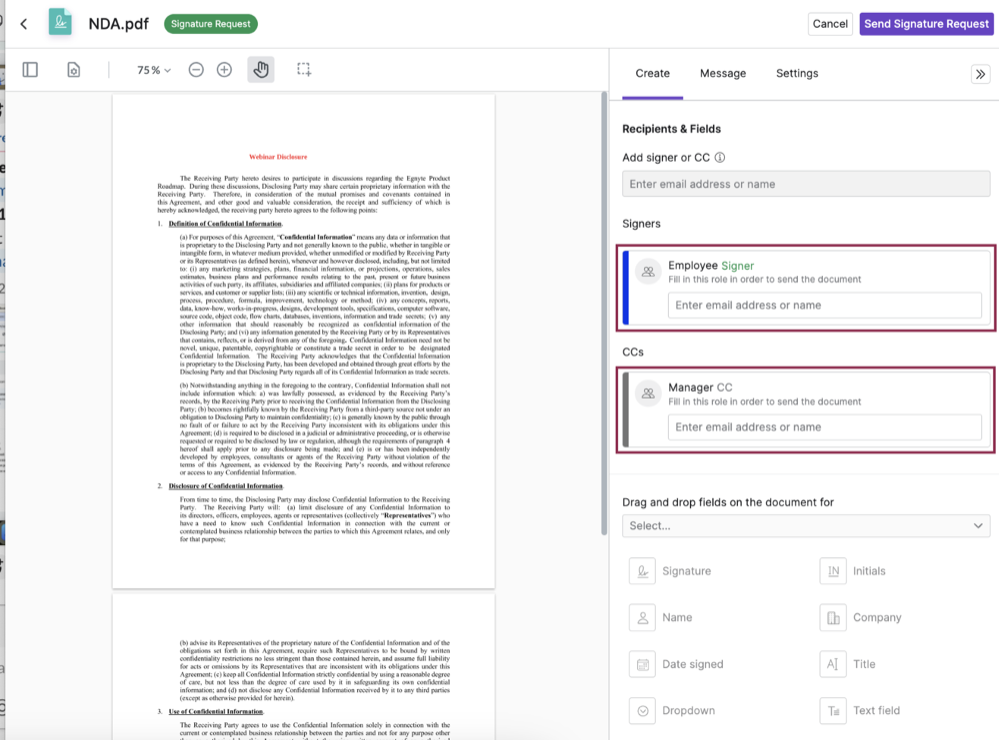This screenshot has height=740, width=999.
Task: Click the Cancel button
Action: click(830, 24)
